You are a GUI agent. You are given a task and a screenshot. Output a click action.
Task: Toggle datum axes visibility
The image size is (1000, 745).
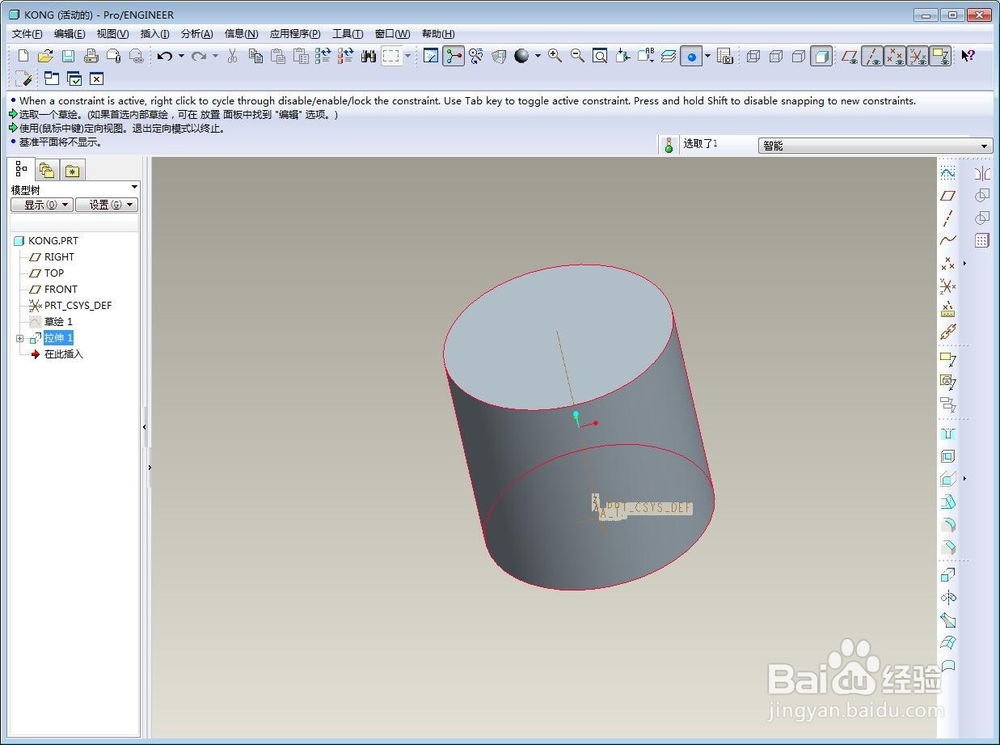coord(872,56)
